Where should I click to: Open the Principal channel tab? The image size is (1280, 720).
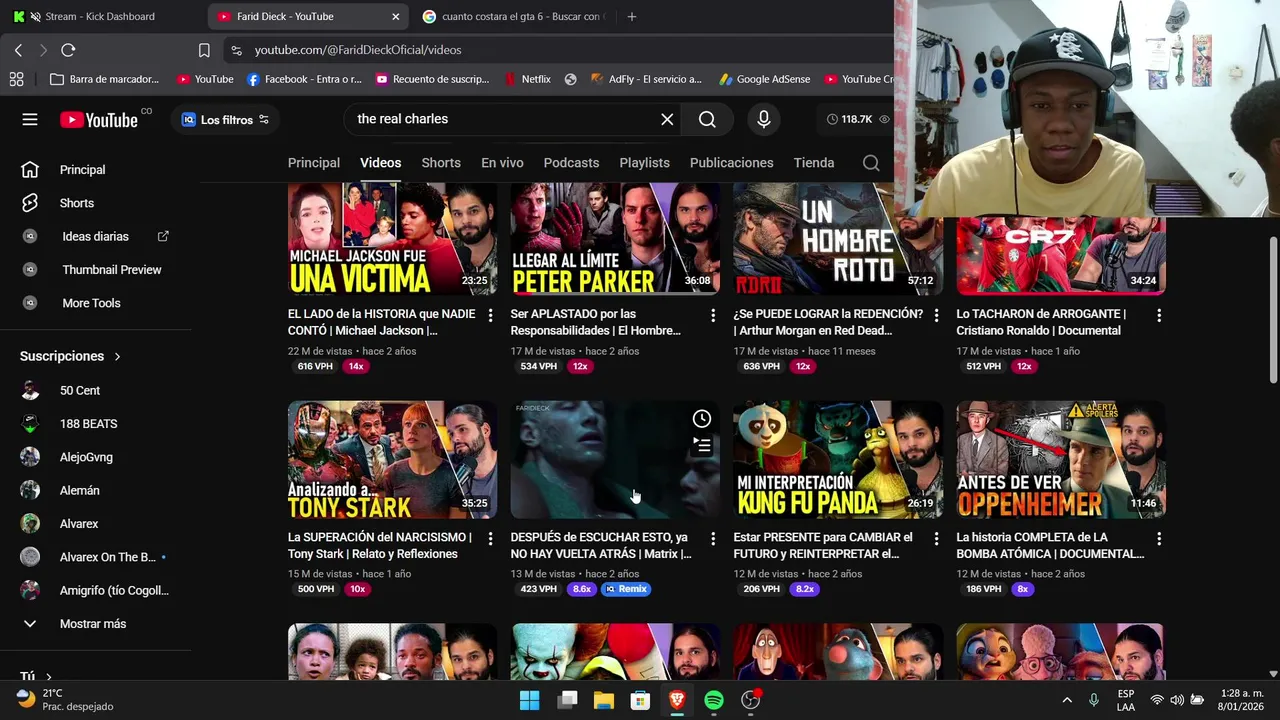click(x=314, y=163)
